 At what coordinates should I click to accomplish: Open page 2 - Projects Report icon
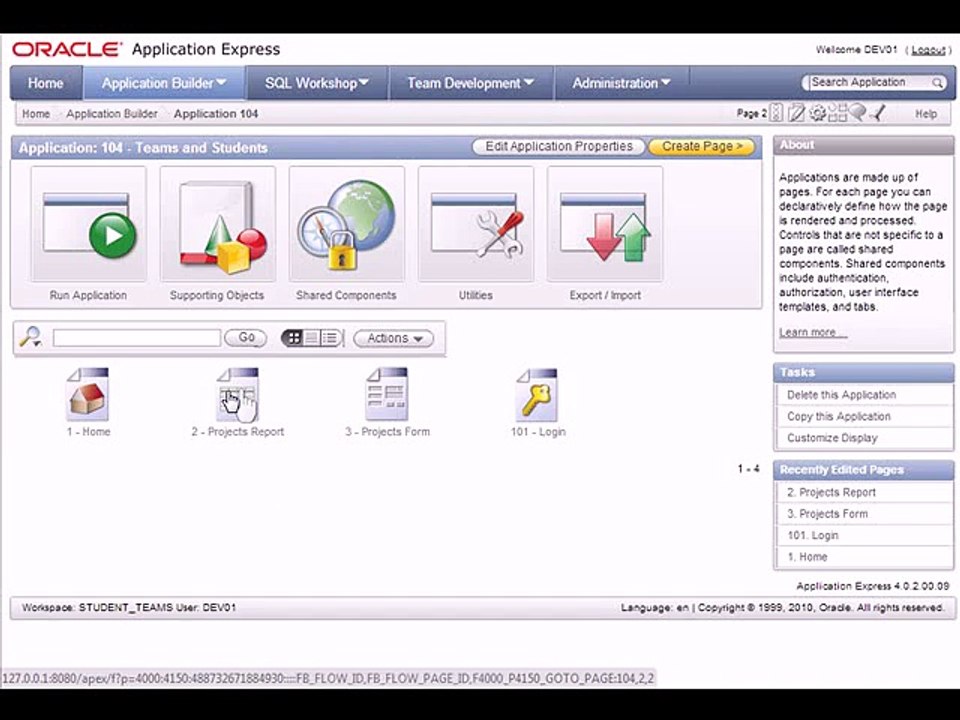tap(238, 394)
